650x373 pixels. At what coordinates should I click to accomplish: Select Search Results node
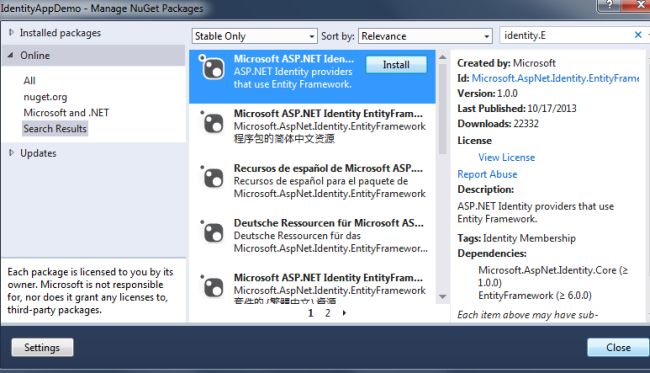pos(55,129)
